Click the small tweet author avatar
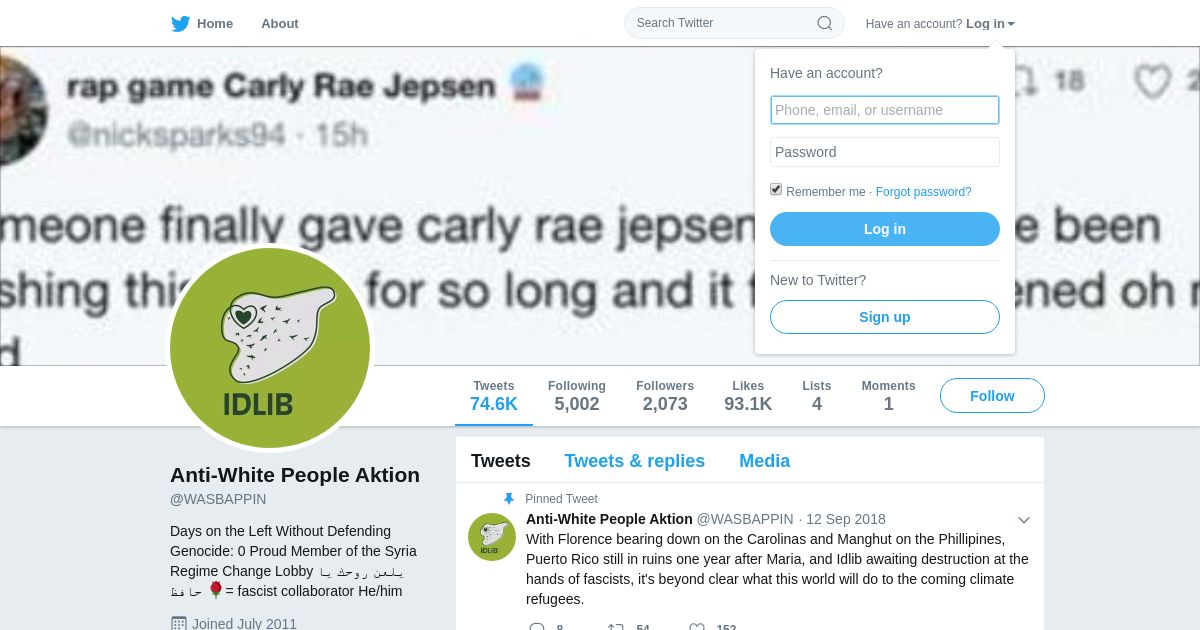This screenshot has height=630, width=1200. coord(492,537)
